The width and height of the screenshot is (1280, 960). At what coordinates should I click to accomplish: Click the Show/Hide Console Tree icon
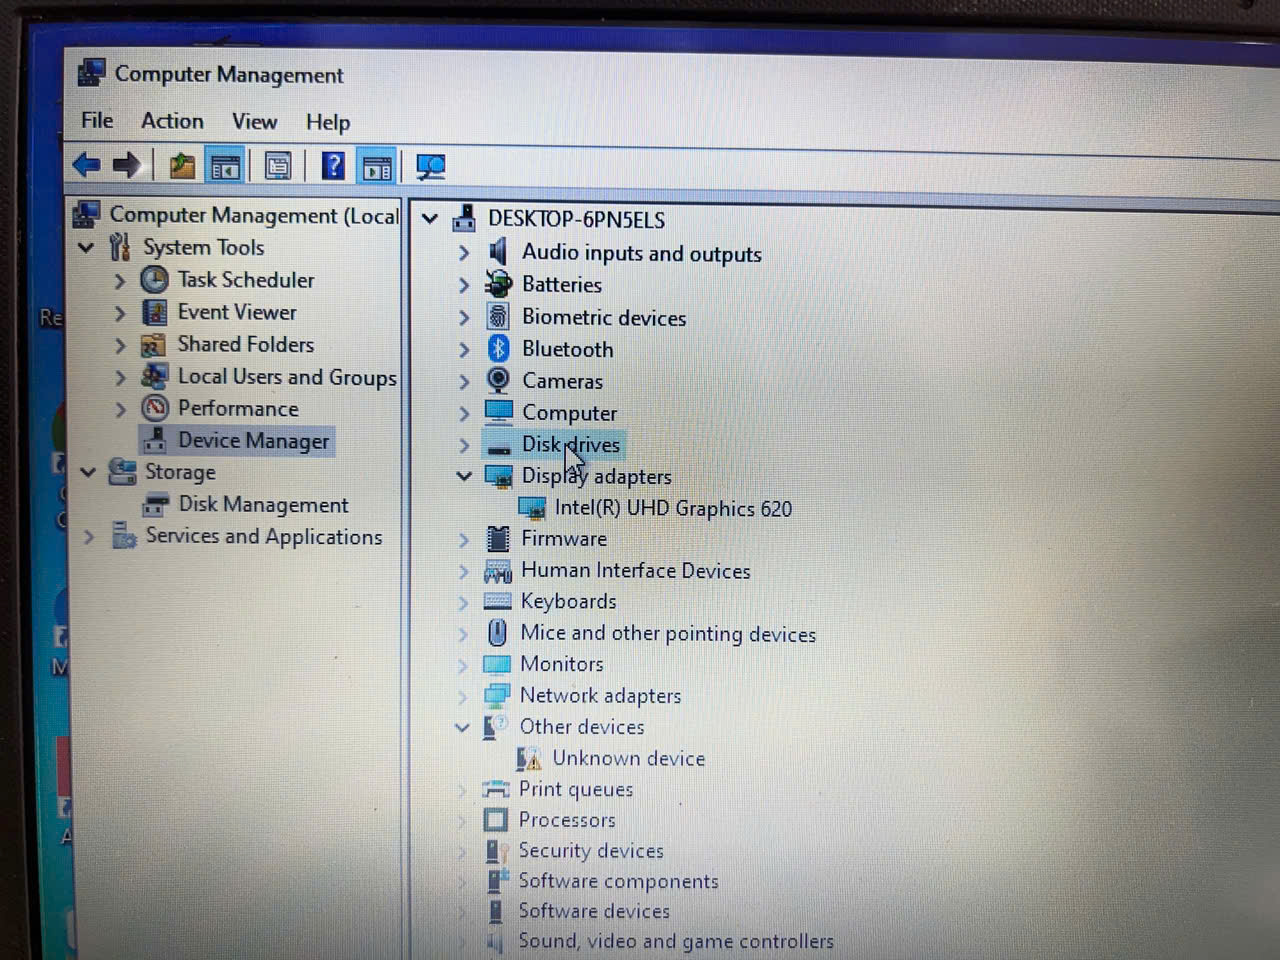click(226, 167)
